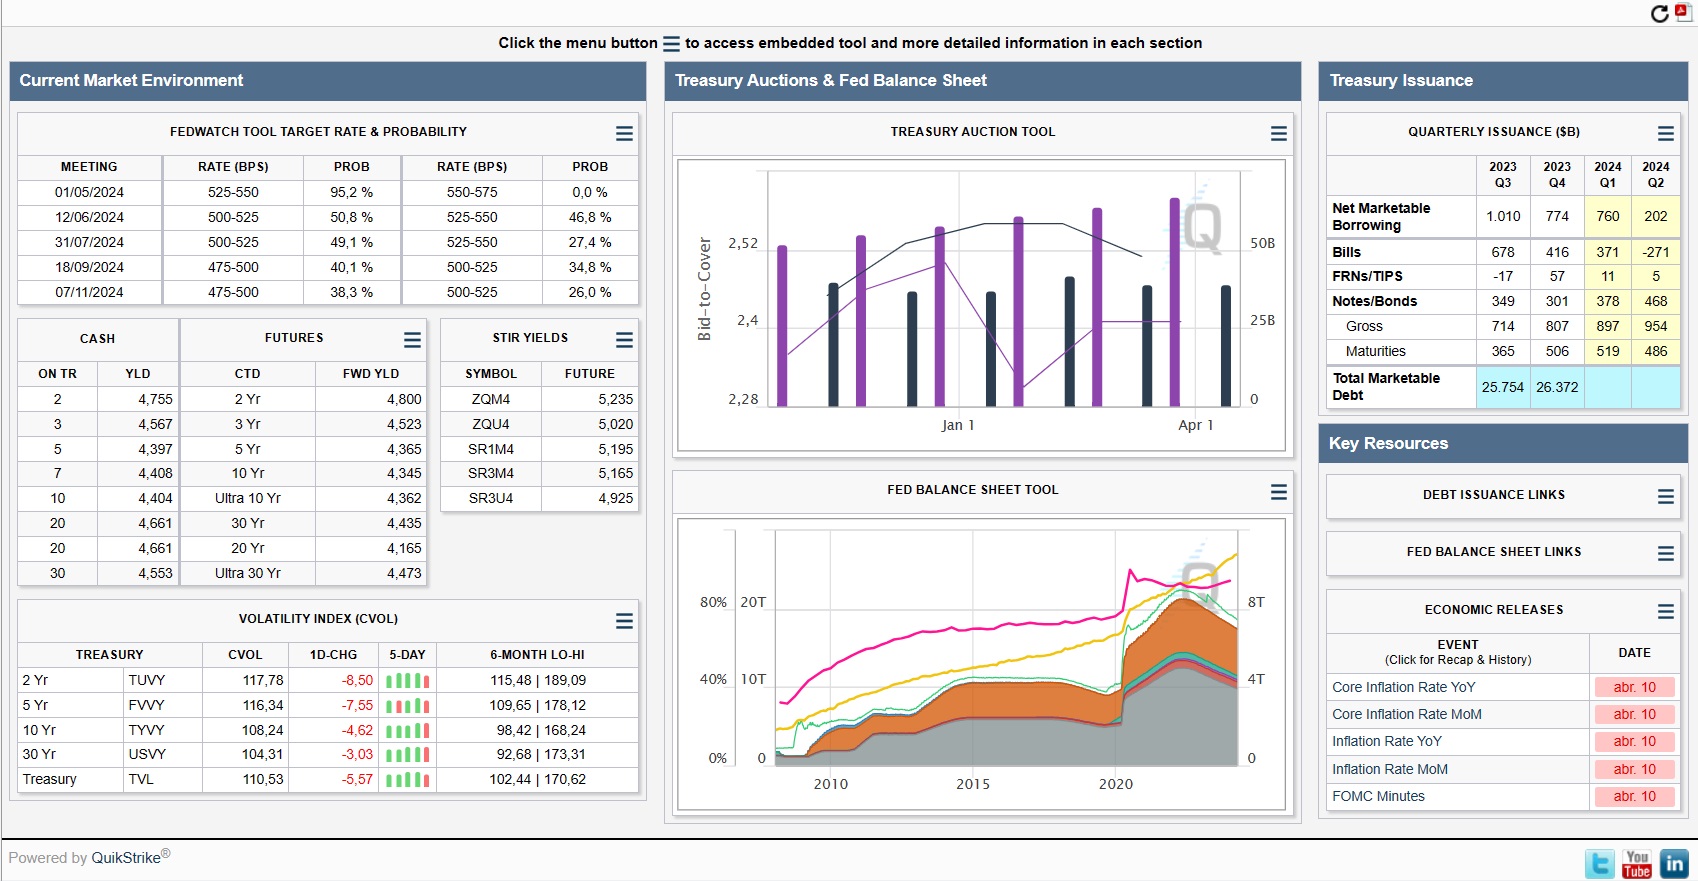Click the 2 Yr 5-day bar indicator
Screen dimensions: 1698x881
pos(407,680)
